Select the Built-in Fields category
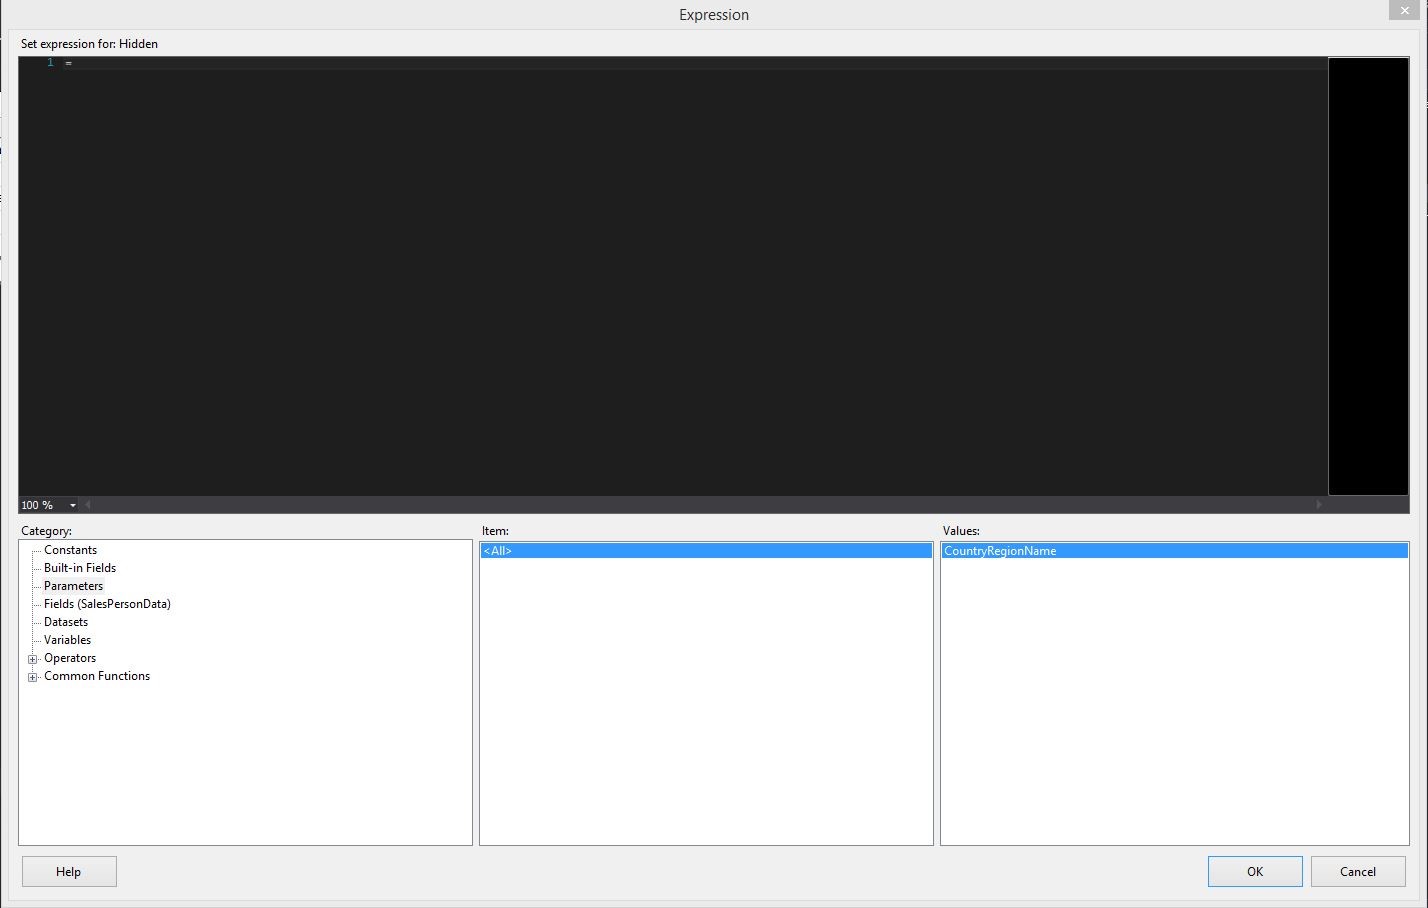Screen dimensions: 1428x908 (80, 568)
